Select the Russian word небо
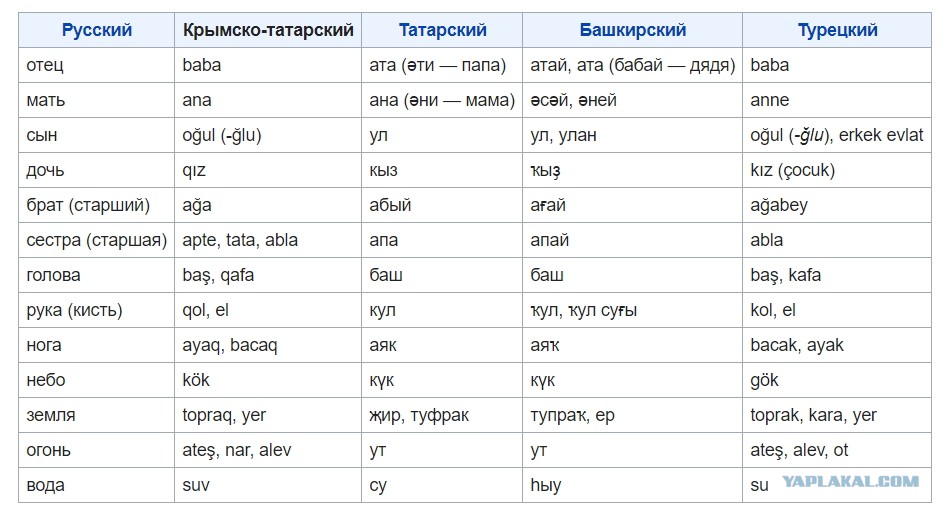Image resolution: width=945 pixels, height=511 pixels. 46,380
